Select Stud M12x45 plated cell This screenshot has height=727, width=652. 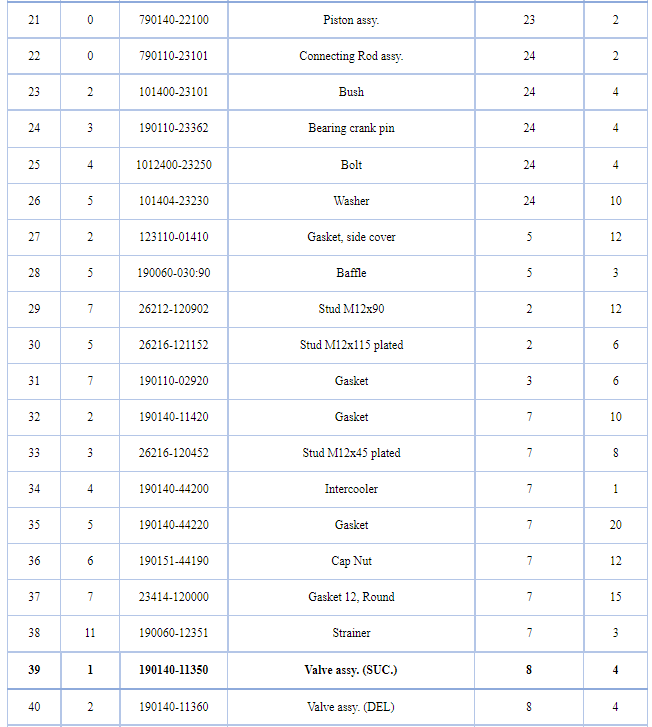tap(351, 453)
